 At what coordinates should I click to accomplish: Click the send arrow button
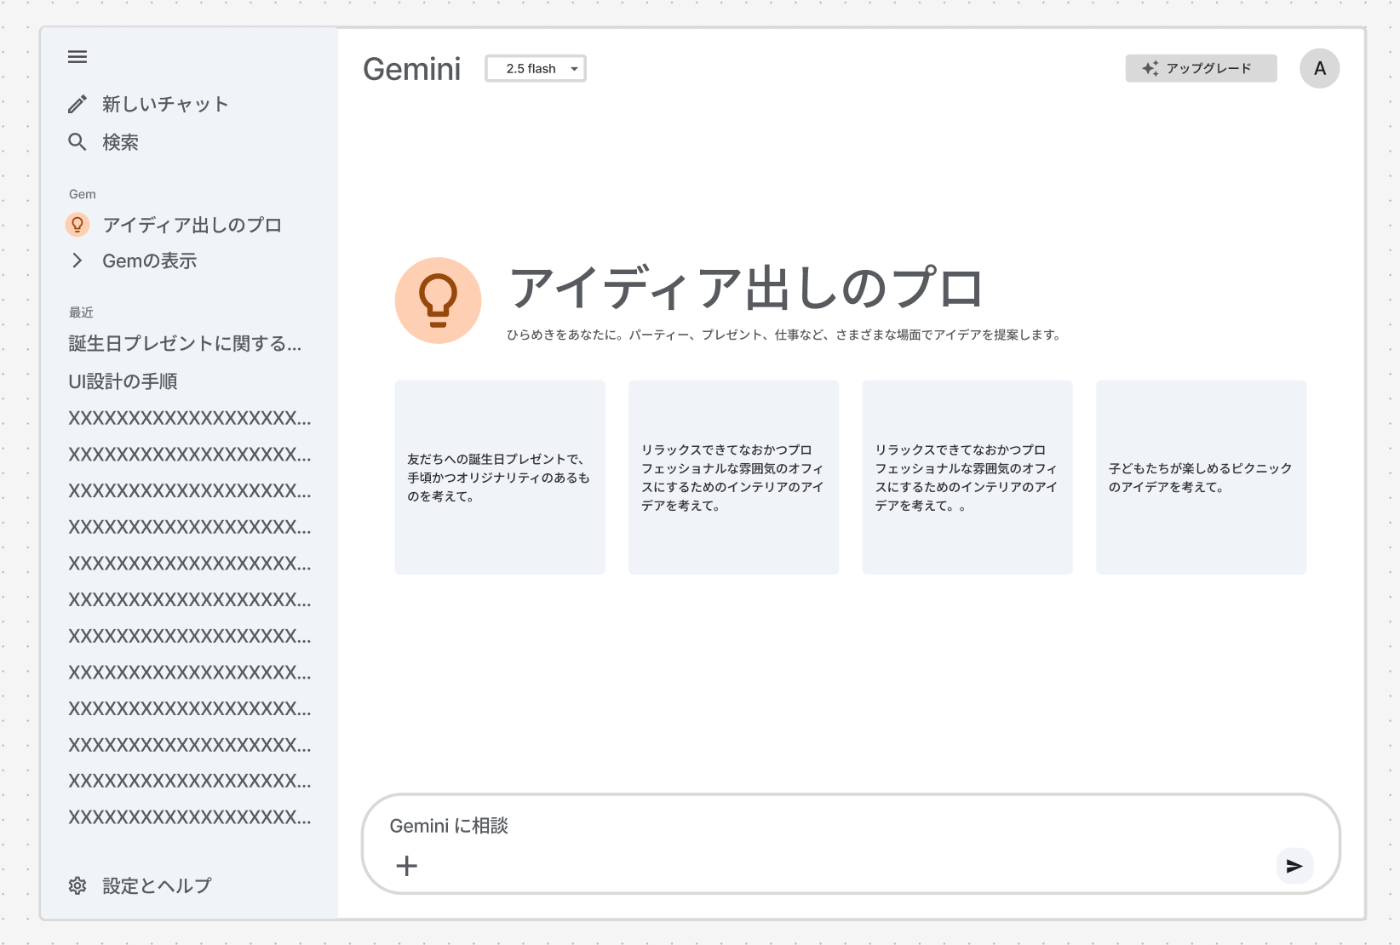(1294, 866)
